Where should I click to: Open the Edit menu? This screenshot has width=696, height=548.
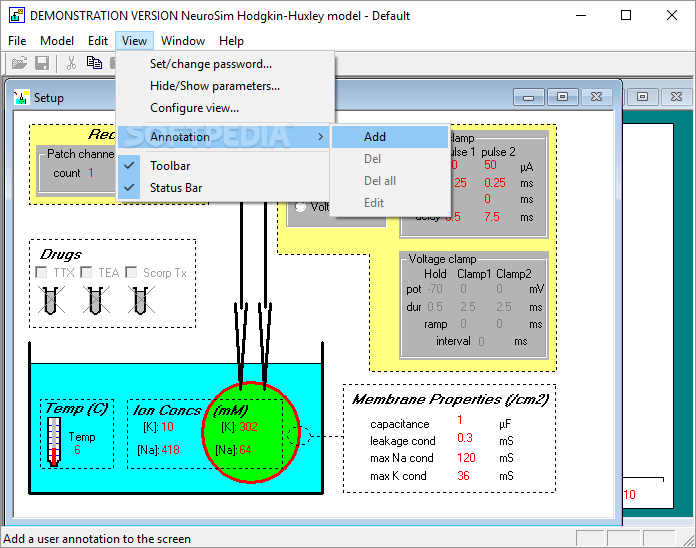98,41
